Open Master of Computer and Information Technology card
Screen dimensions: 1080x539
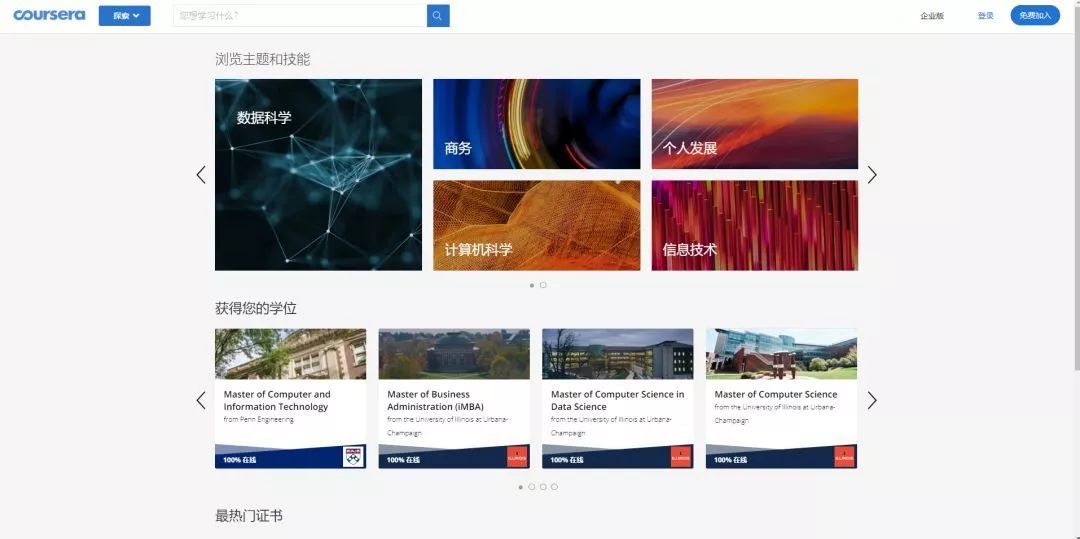tap(291, 399)
